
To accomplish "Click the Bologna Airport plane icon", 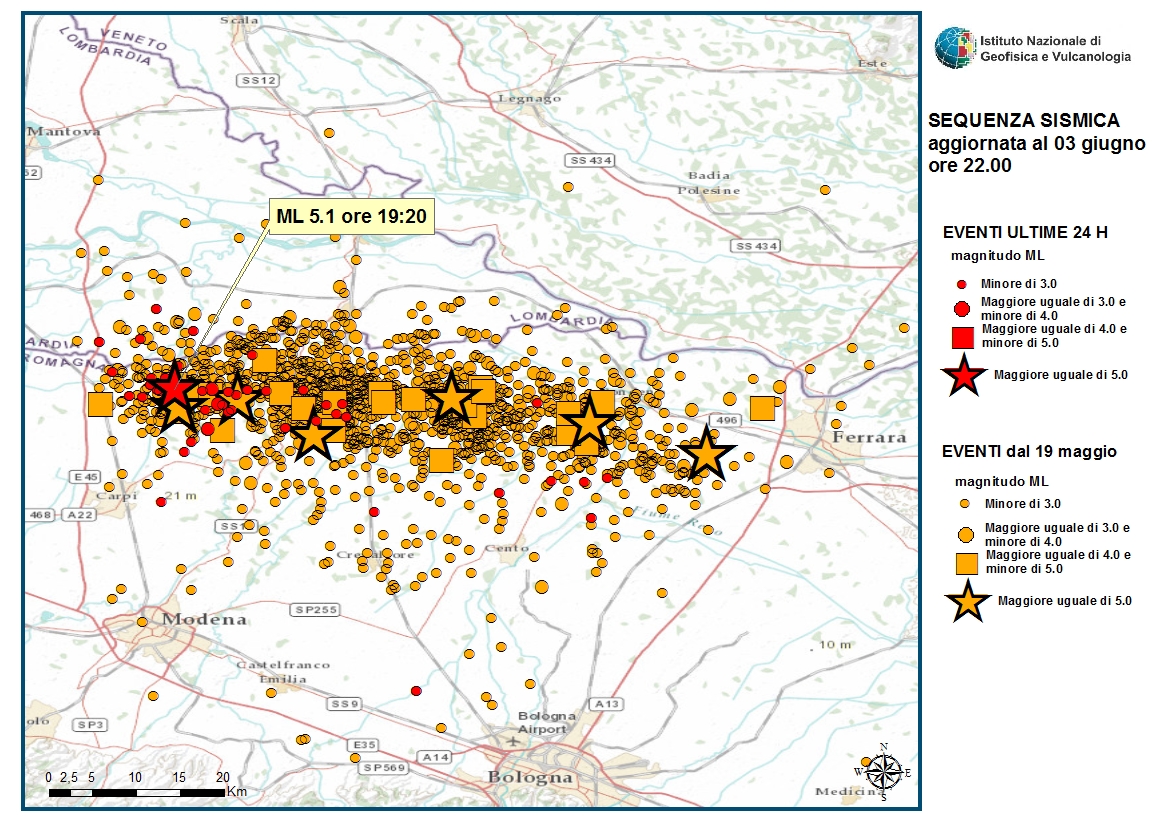I will tap(516, 740).
